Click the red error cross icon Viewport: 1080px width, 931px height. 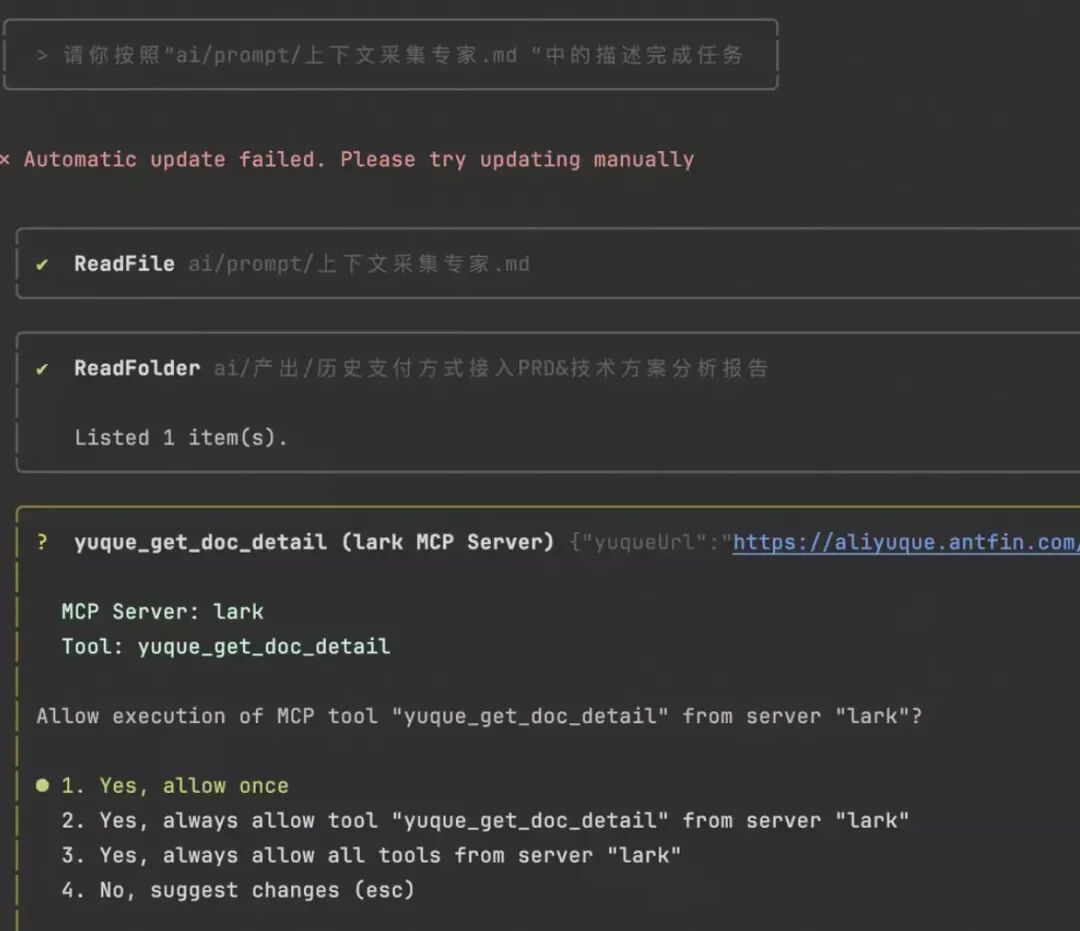(5, 160)
